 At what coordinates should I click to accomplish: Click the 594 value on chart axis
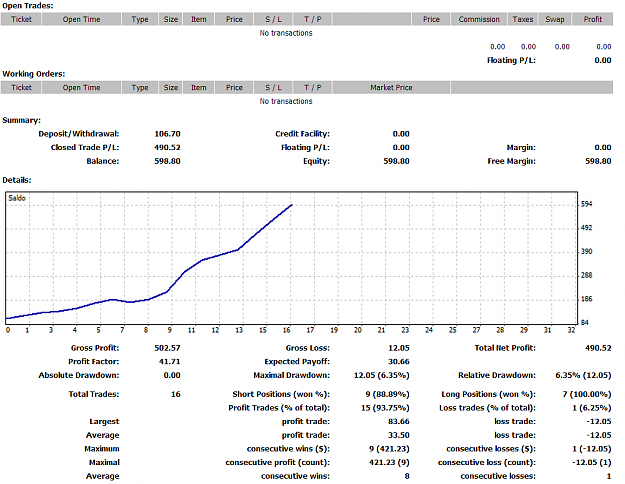tap(586, 204)
